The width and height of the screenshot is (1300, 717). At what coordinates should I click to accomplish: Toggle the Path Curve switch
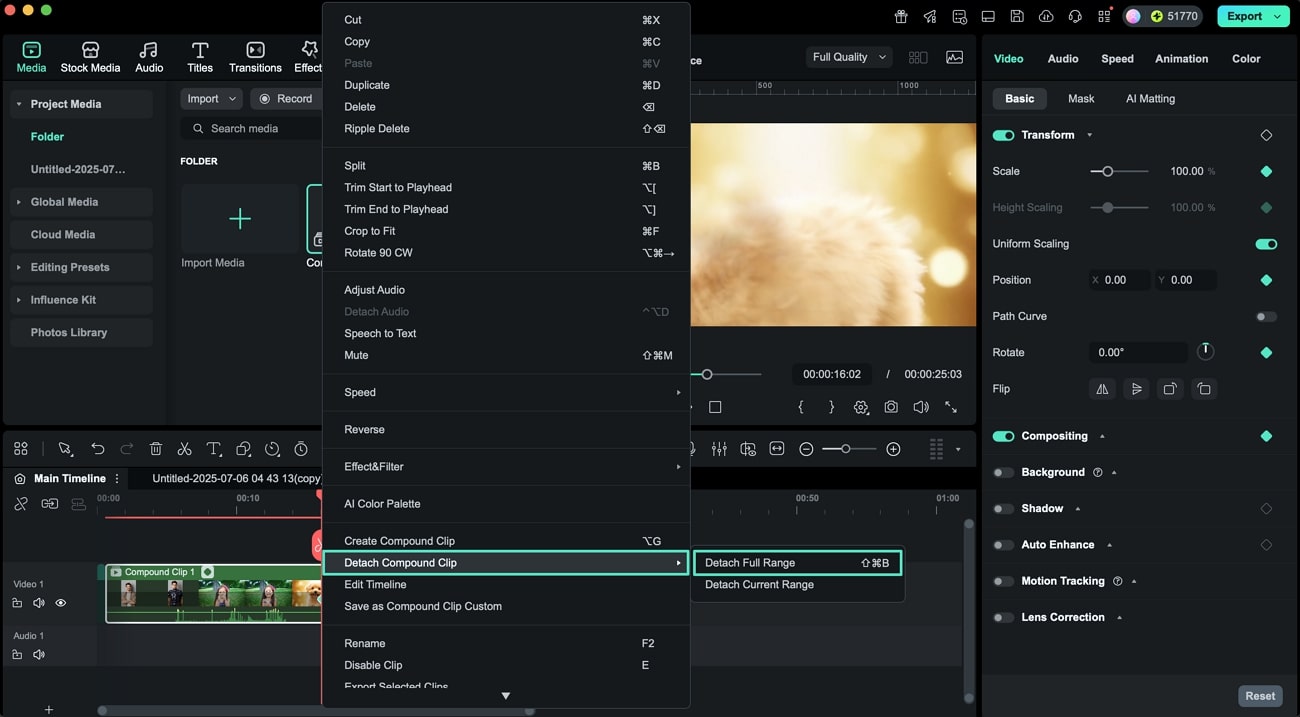coord(1266,317)
